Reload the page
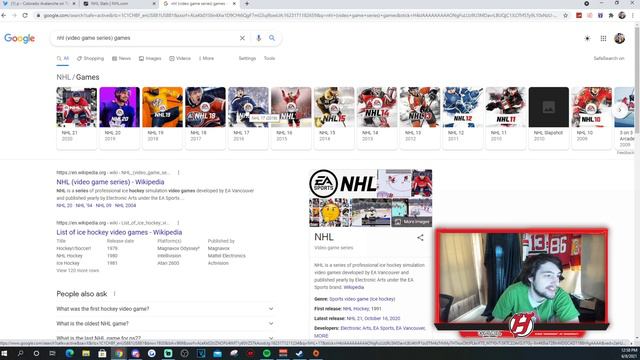Screen dimensions: 640x360 point(25,16)
